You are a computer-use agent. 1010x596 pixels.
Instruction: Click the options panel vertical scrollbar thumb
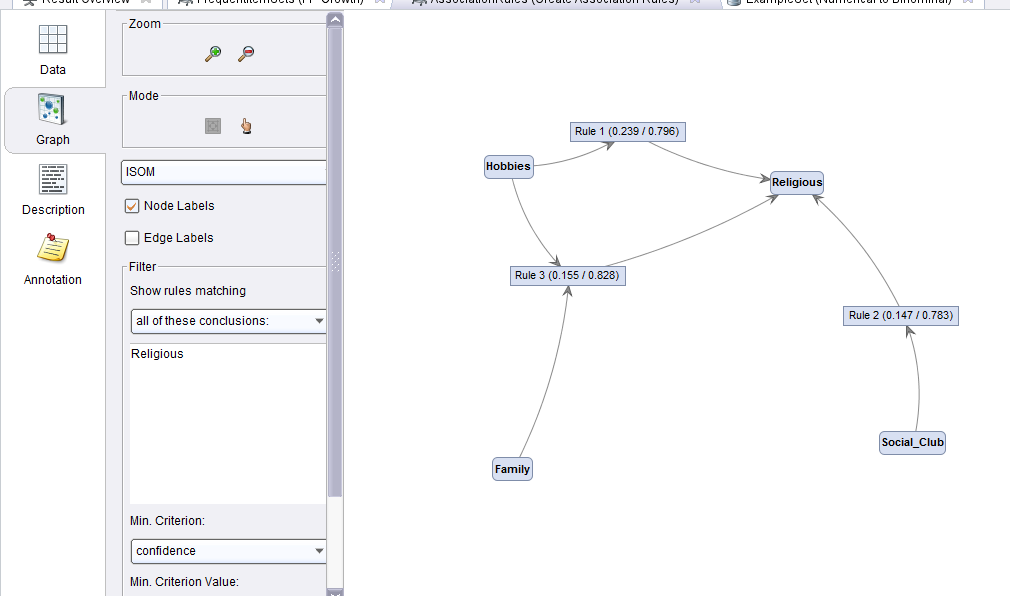pos(335,261)
